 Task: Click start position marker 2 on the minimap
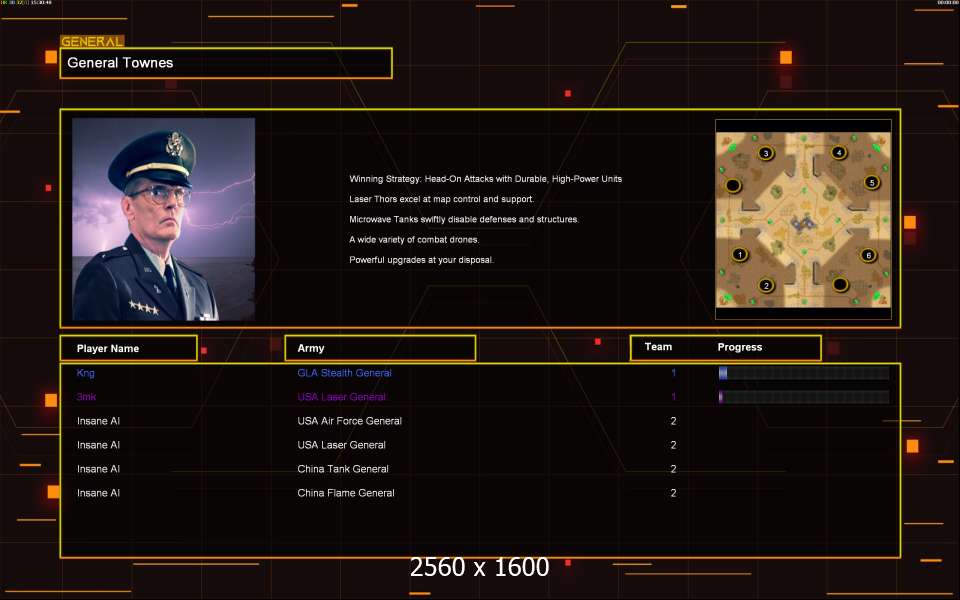[766, 285]
